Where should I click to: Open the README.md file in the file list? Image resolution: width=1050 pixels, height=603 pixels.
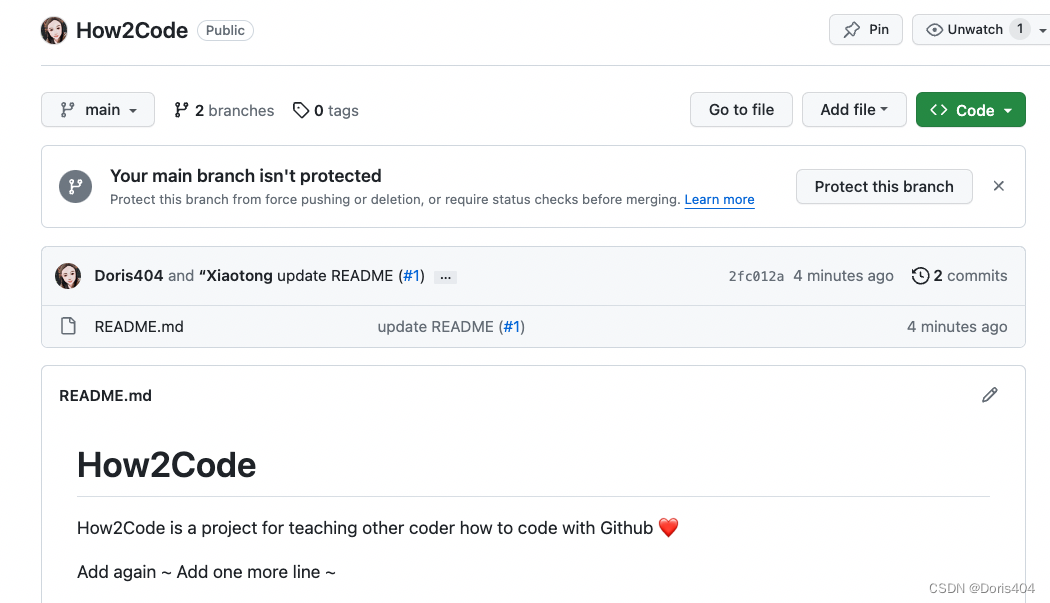(139, 326)
